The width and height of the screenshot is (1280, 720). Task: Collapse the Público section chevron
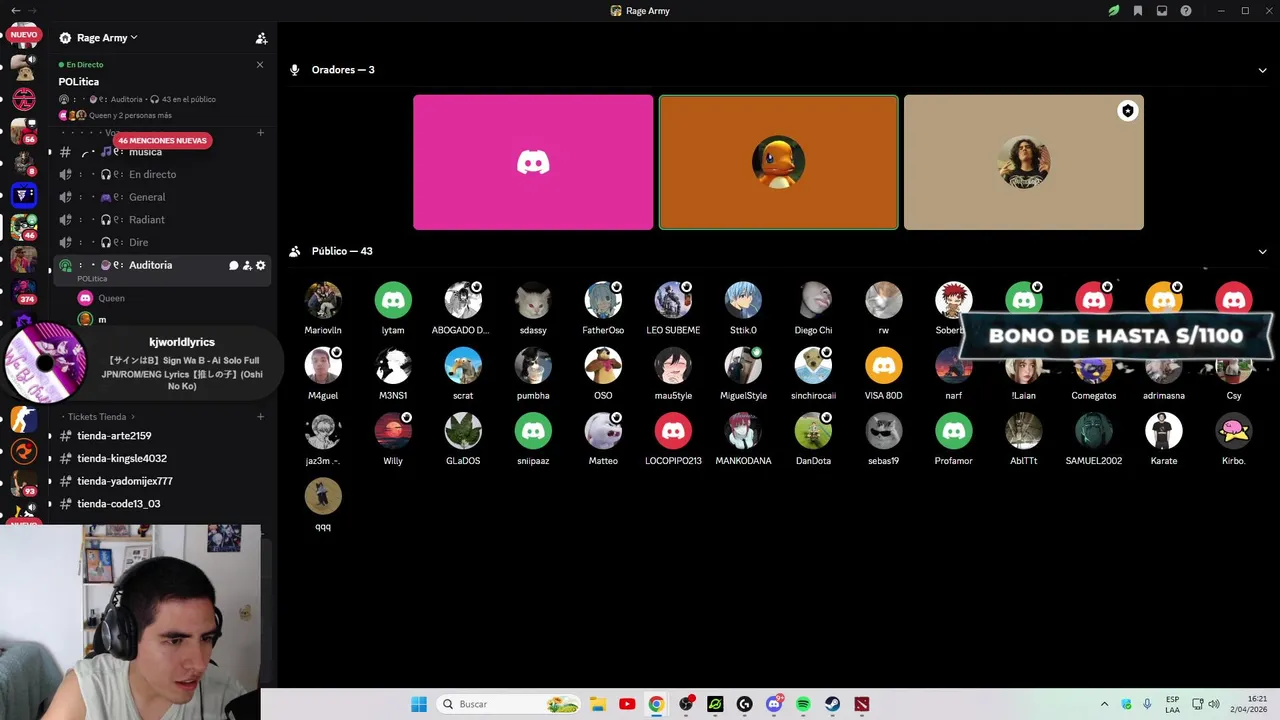click(1262, 252)
